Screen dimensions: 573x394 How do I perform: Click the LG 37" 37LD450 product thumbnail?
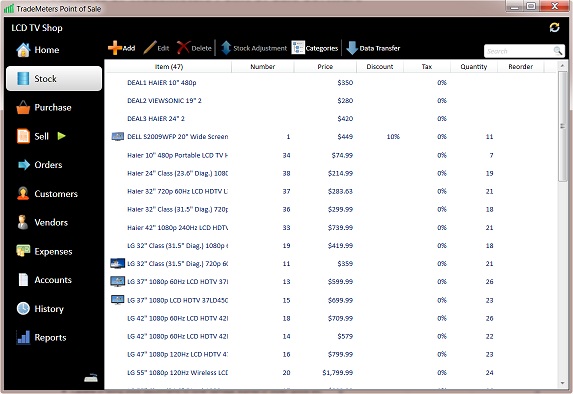click(117, 300)
